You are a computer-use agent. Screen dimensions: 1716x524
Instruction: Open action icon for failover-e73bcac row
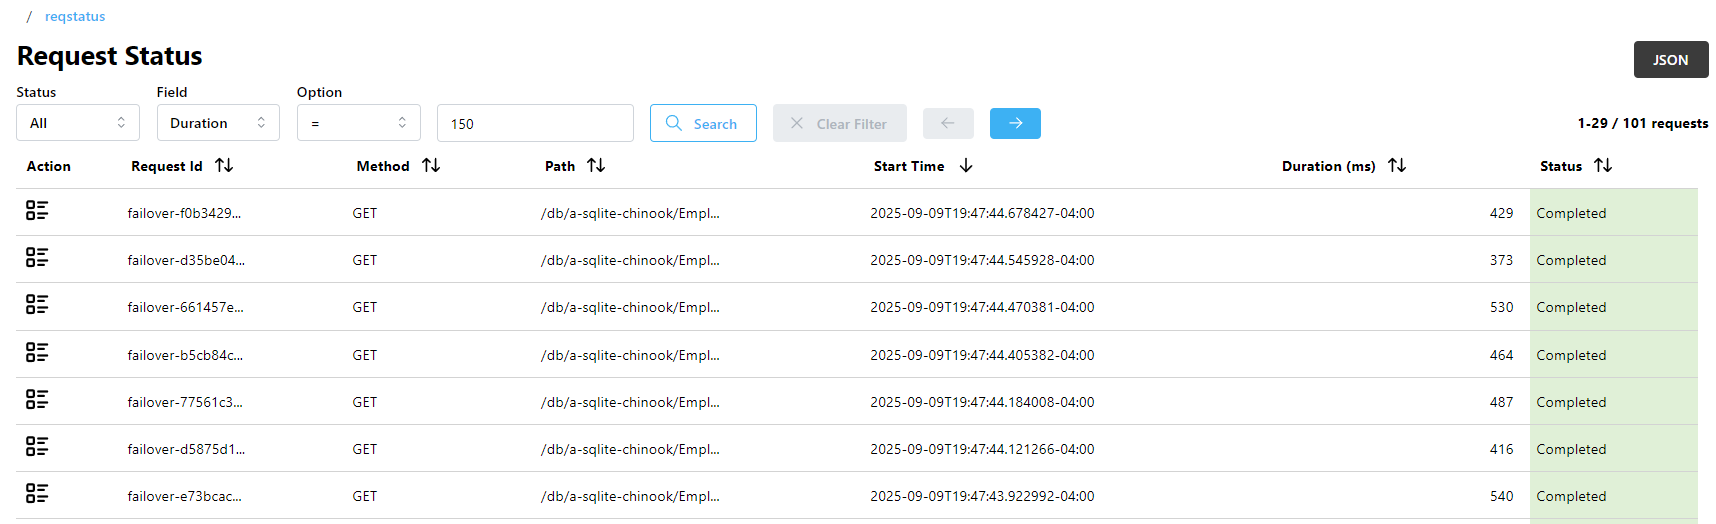coord(37,494)
